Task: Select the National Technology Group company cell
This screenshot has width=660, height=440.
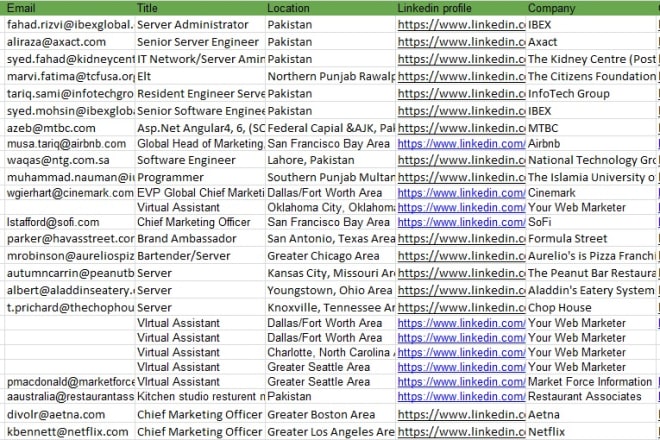Action: [x=591, y=160]
